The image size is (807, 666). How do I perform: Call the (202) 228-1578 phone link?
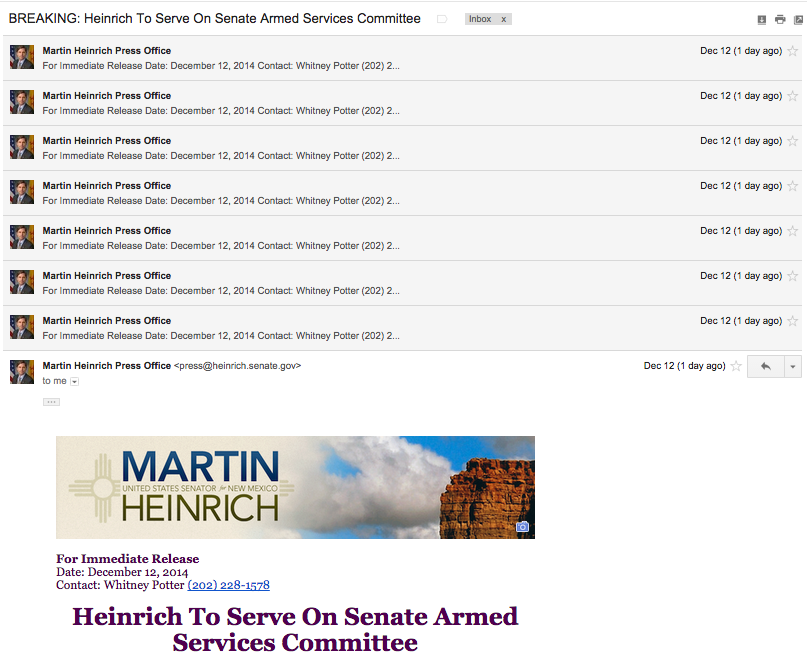[229, 585]
